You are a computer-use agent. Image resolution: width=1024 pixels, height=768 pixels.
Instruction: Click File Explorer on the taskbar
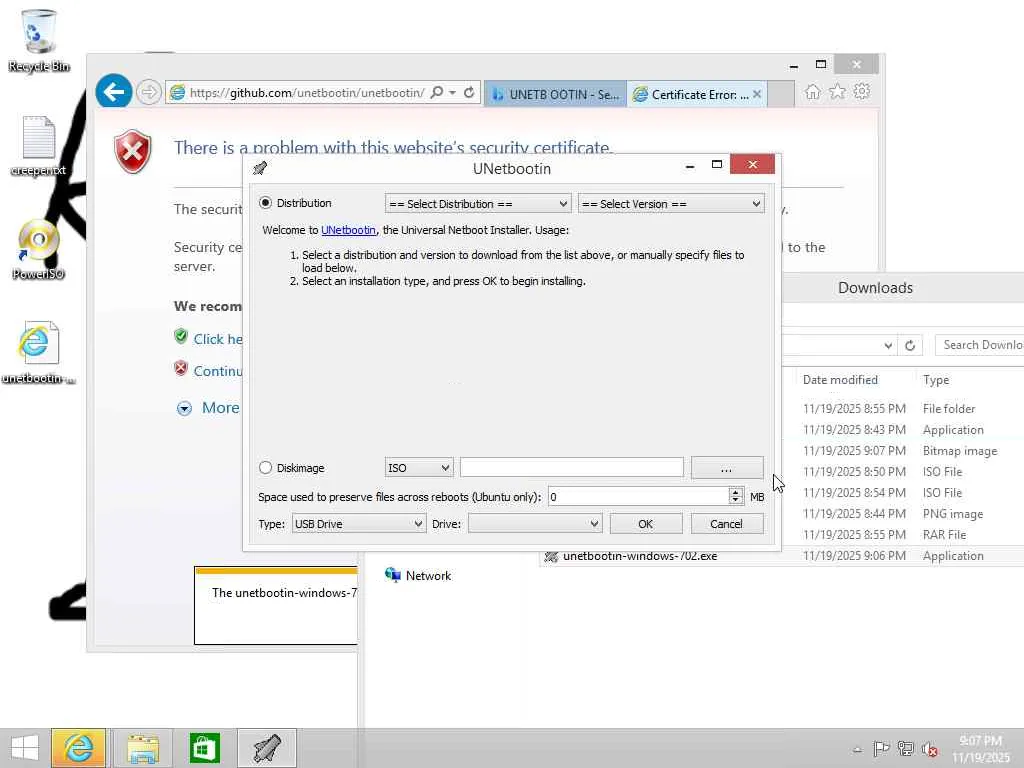pyautogui.click(x=142, y=748)
